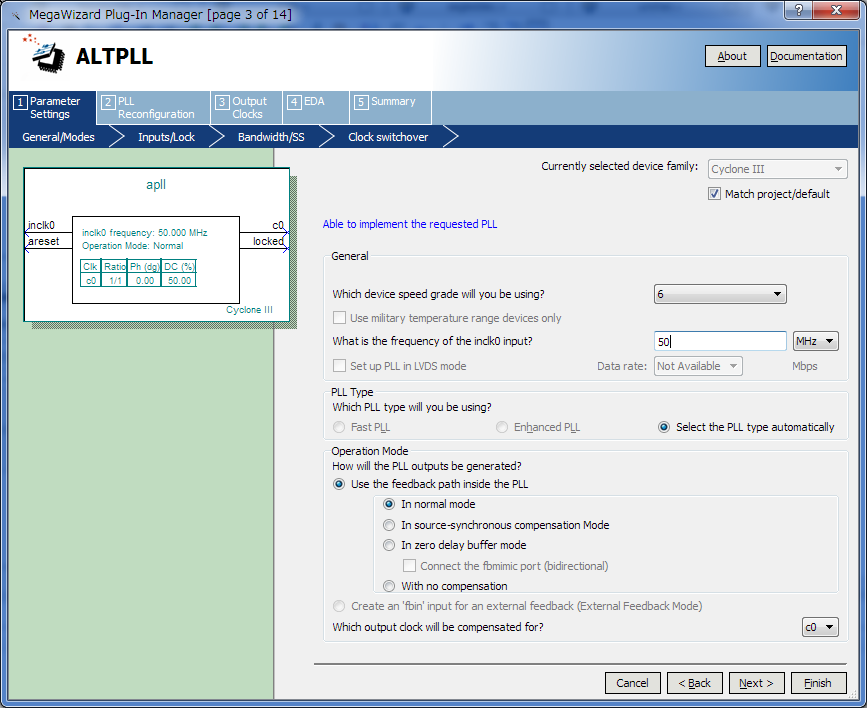Screen dimensions: 867x708
Task: Select the PLL type automatically option
Action: click(664, 427)
